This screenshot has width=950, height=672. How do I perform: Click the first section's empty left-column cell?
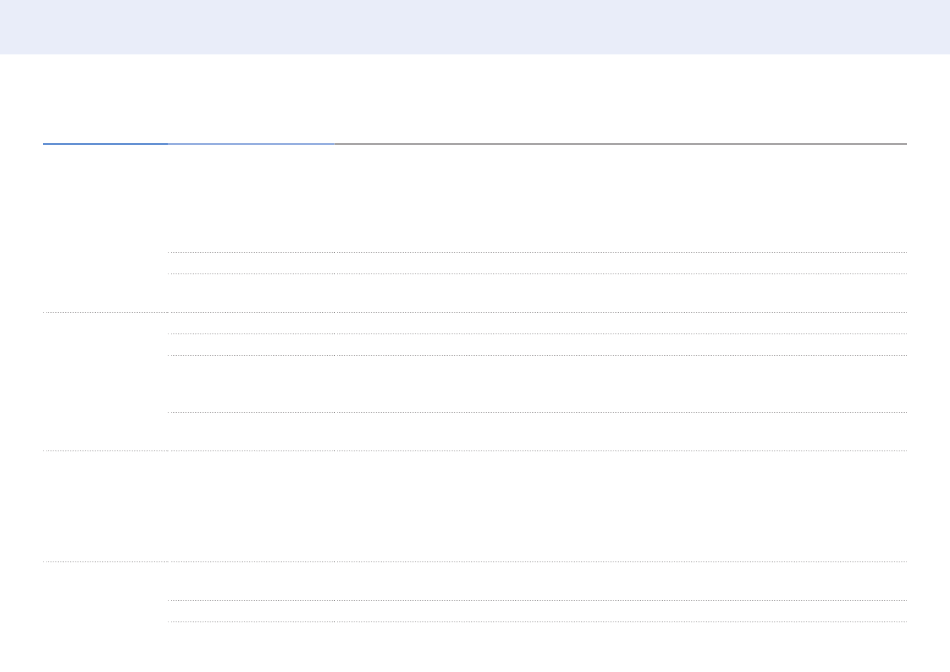[105, 228]
